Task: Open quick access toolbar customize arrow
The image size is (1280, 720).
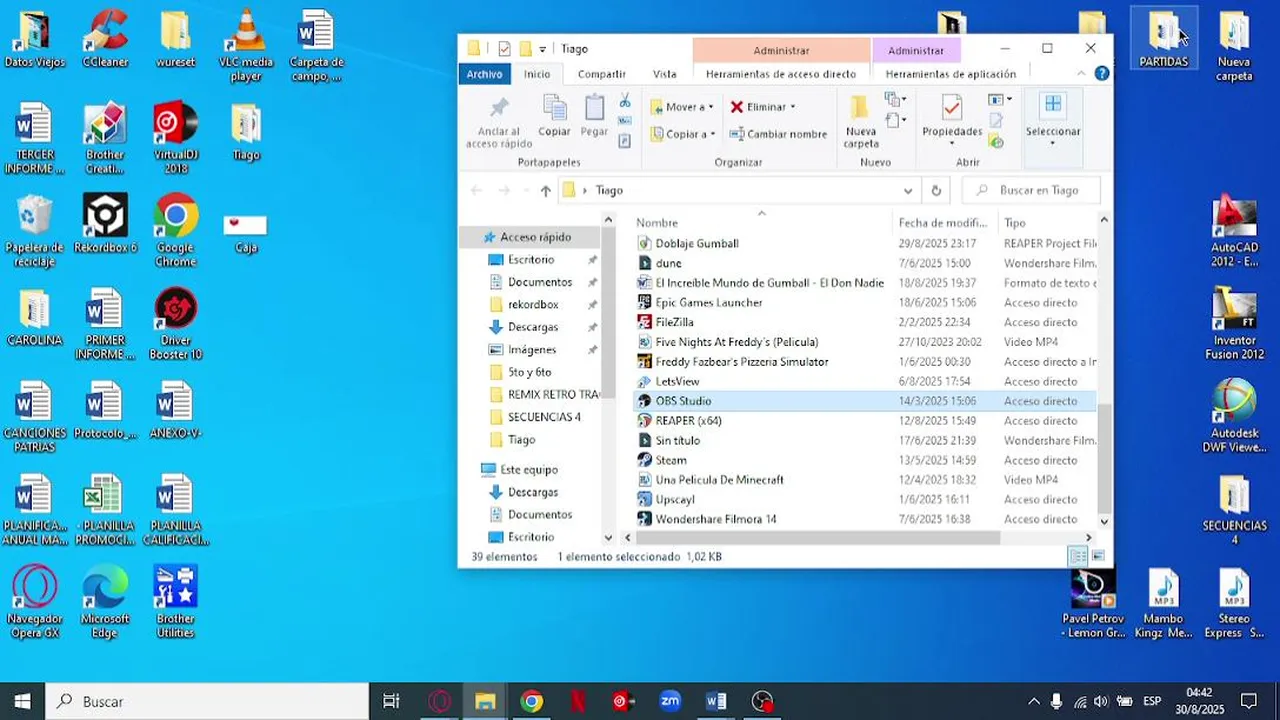Action: [543, 48]
